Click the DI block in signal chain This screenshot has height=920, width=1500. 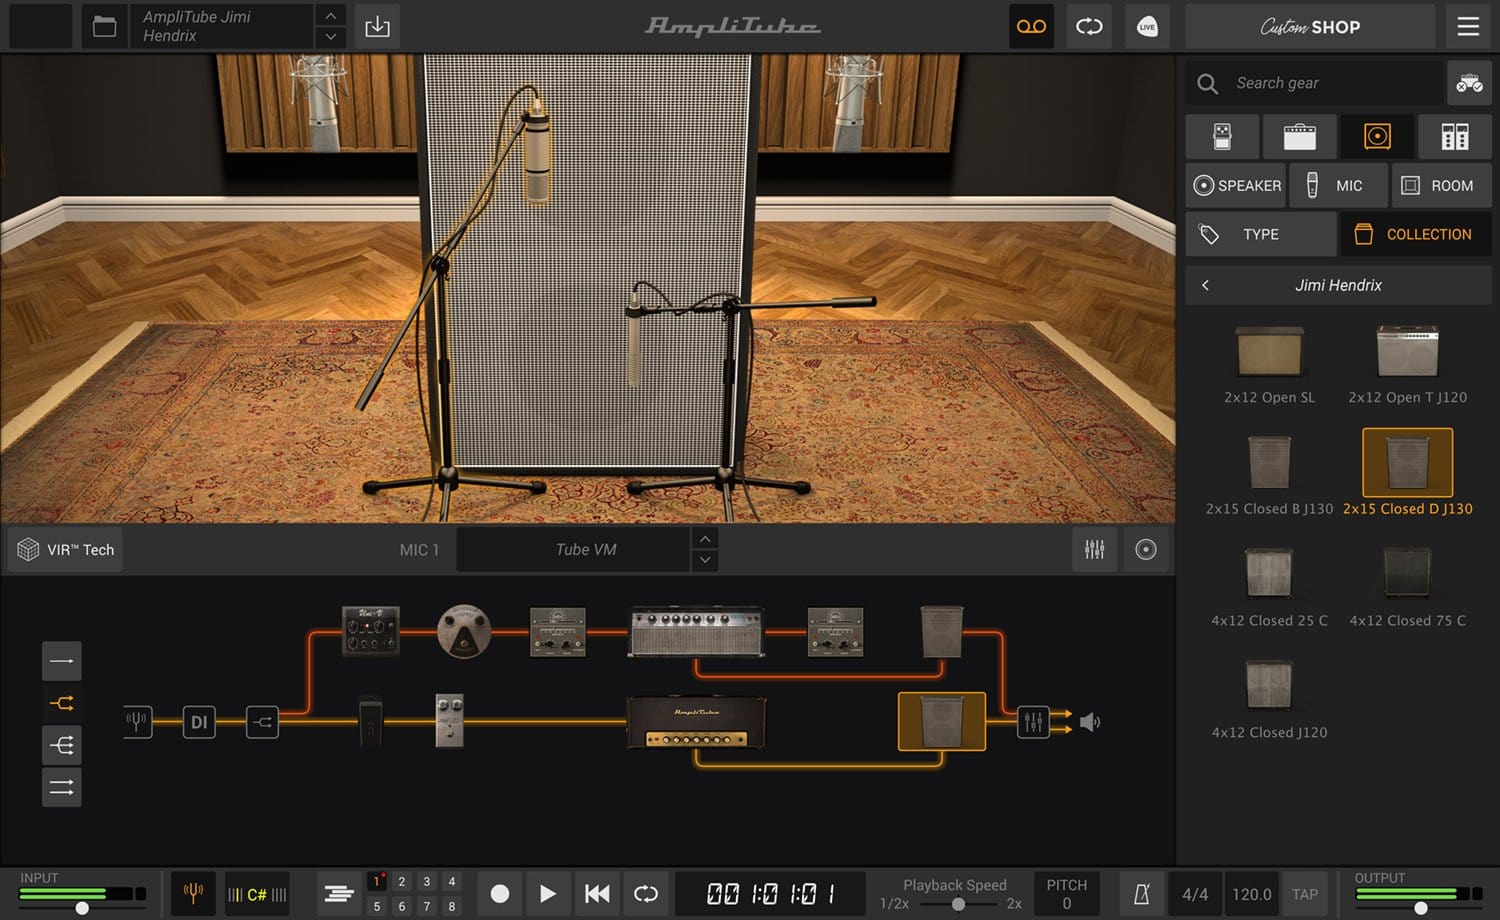tap(199, 722)
